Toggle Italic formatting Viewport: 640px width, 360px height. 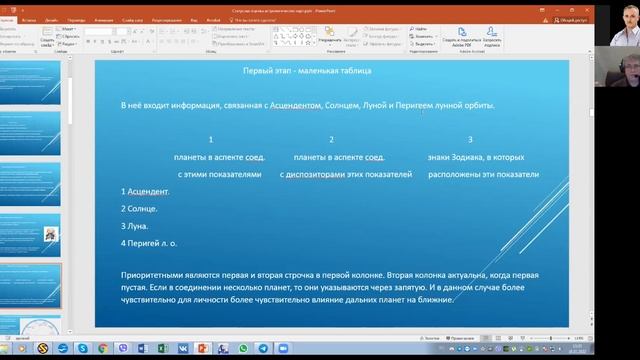click(95, 42)
